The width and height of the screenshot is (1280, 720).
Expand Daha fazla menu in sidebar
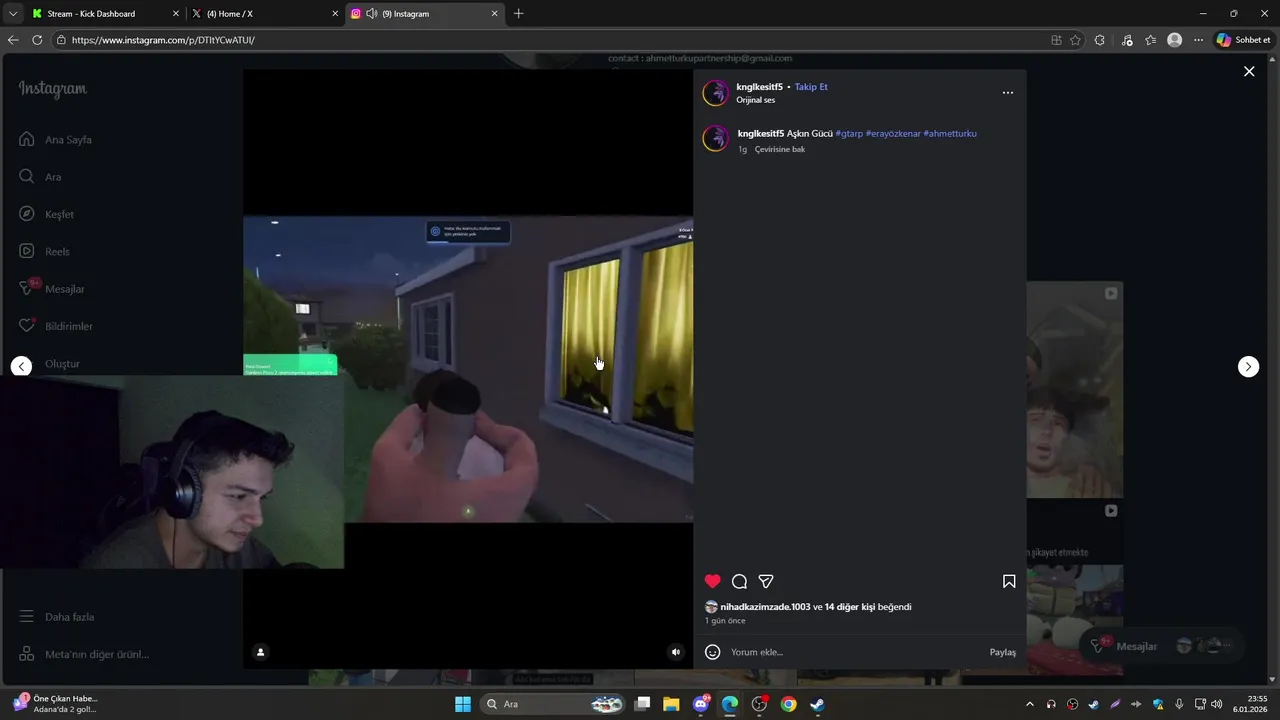tap(57, 617)
